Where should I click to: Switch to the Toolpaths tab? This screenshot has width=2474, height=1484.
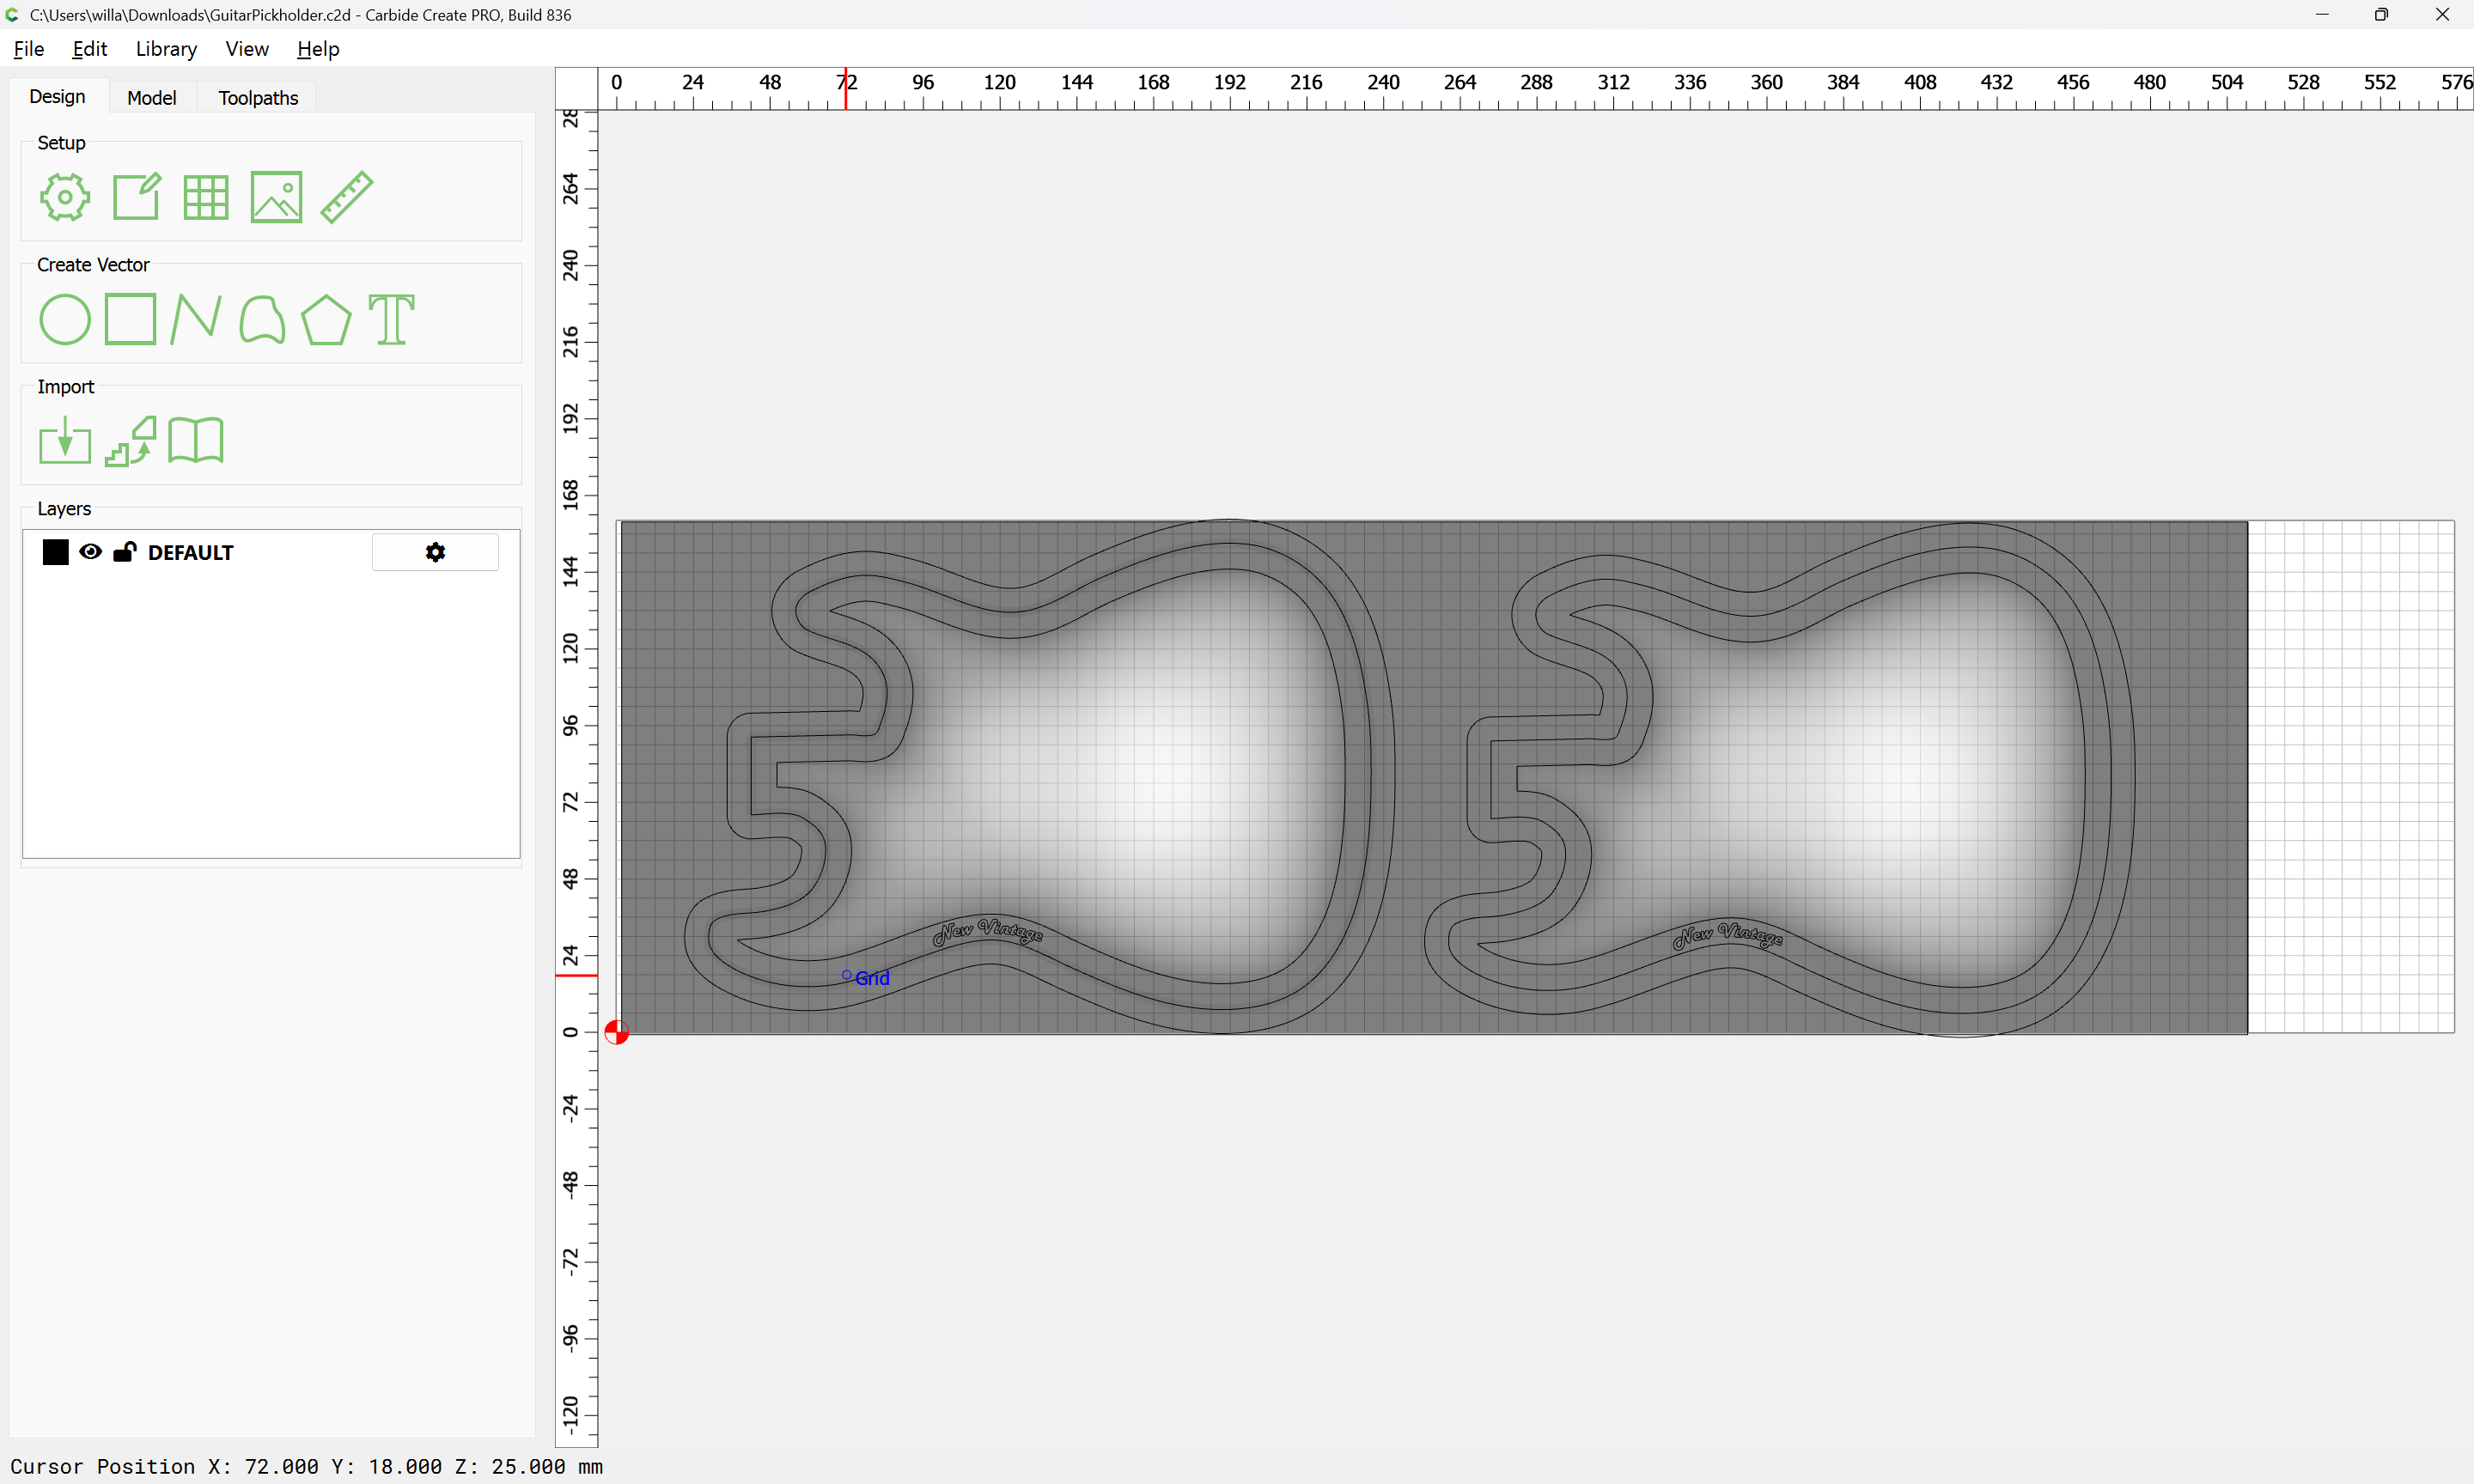pos(258,98)
